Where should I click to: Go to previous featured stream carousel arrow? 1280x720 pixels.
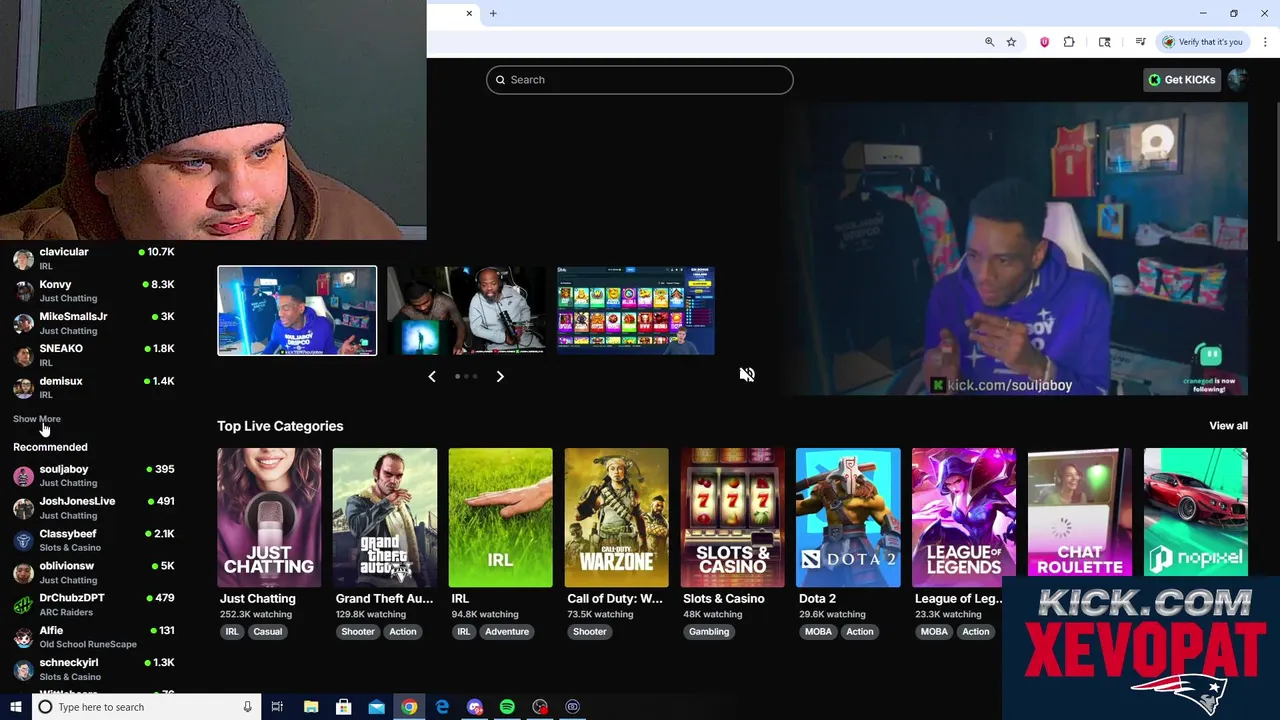click(432, 376)
